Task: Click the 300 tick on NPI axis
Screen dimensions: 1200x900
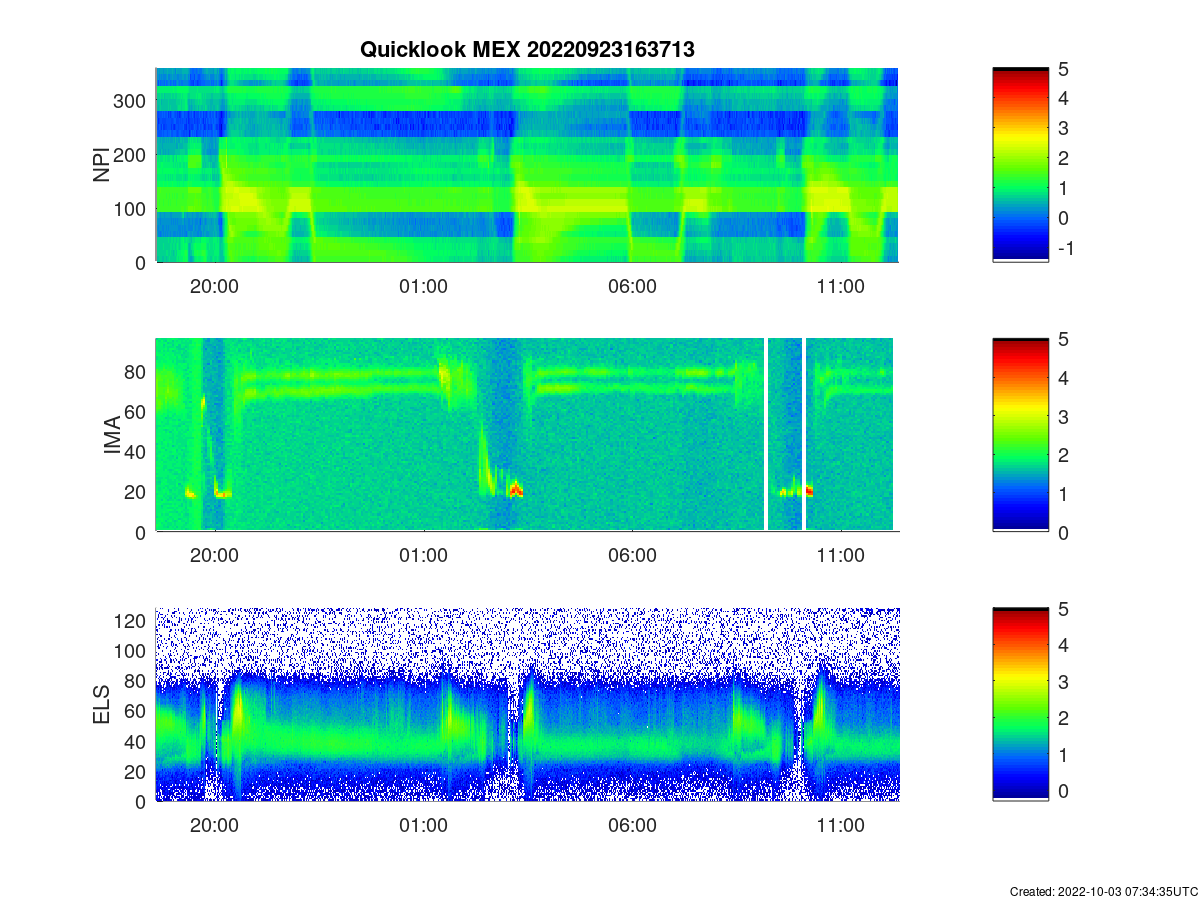Action: pos(132,100)
